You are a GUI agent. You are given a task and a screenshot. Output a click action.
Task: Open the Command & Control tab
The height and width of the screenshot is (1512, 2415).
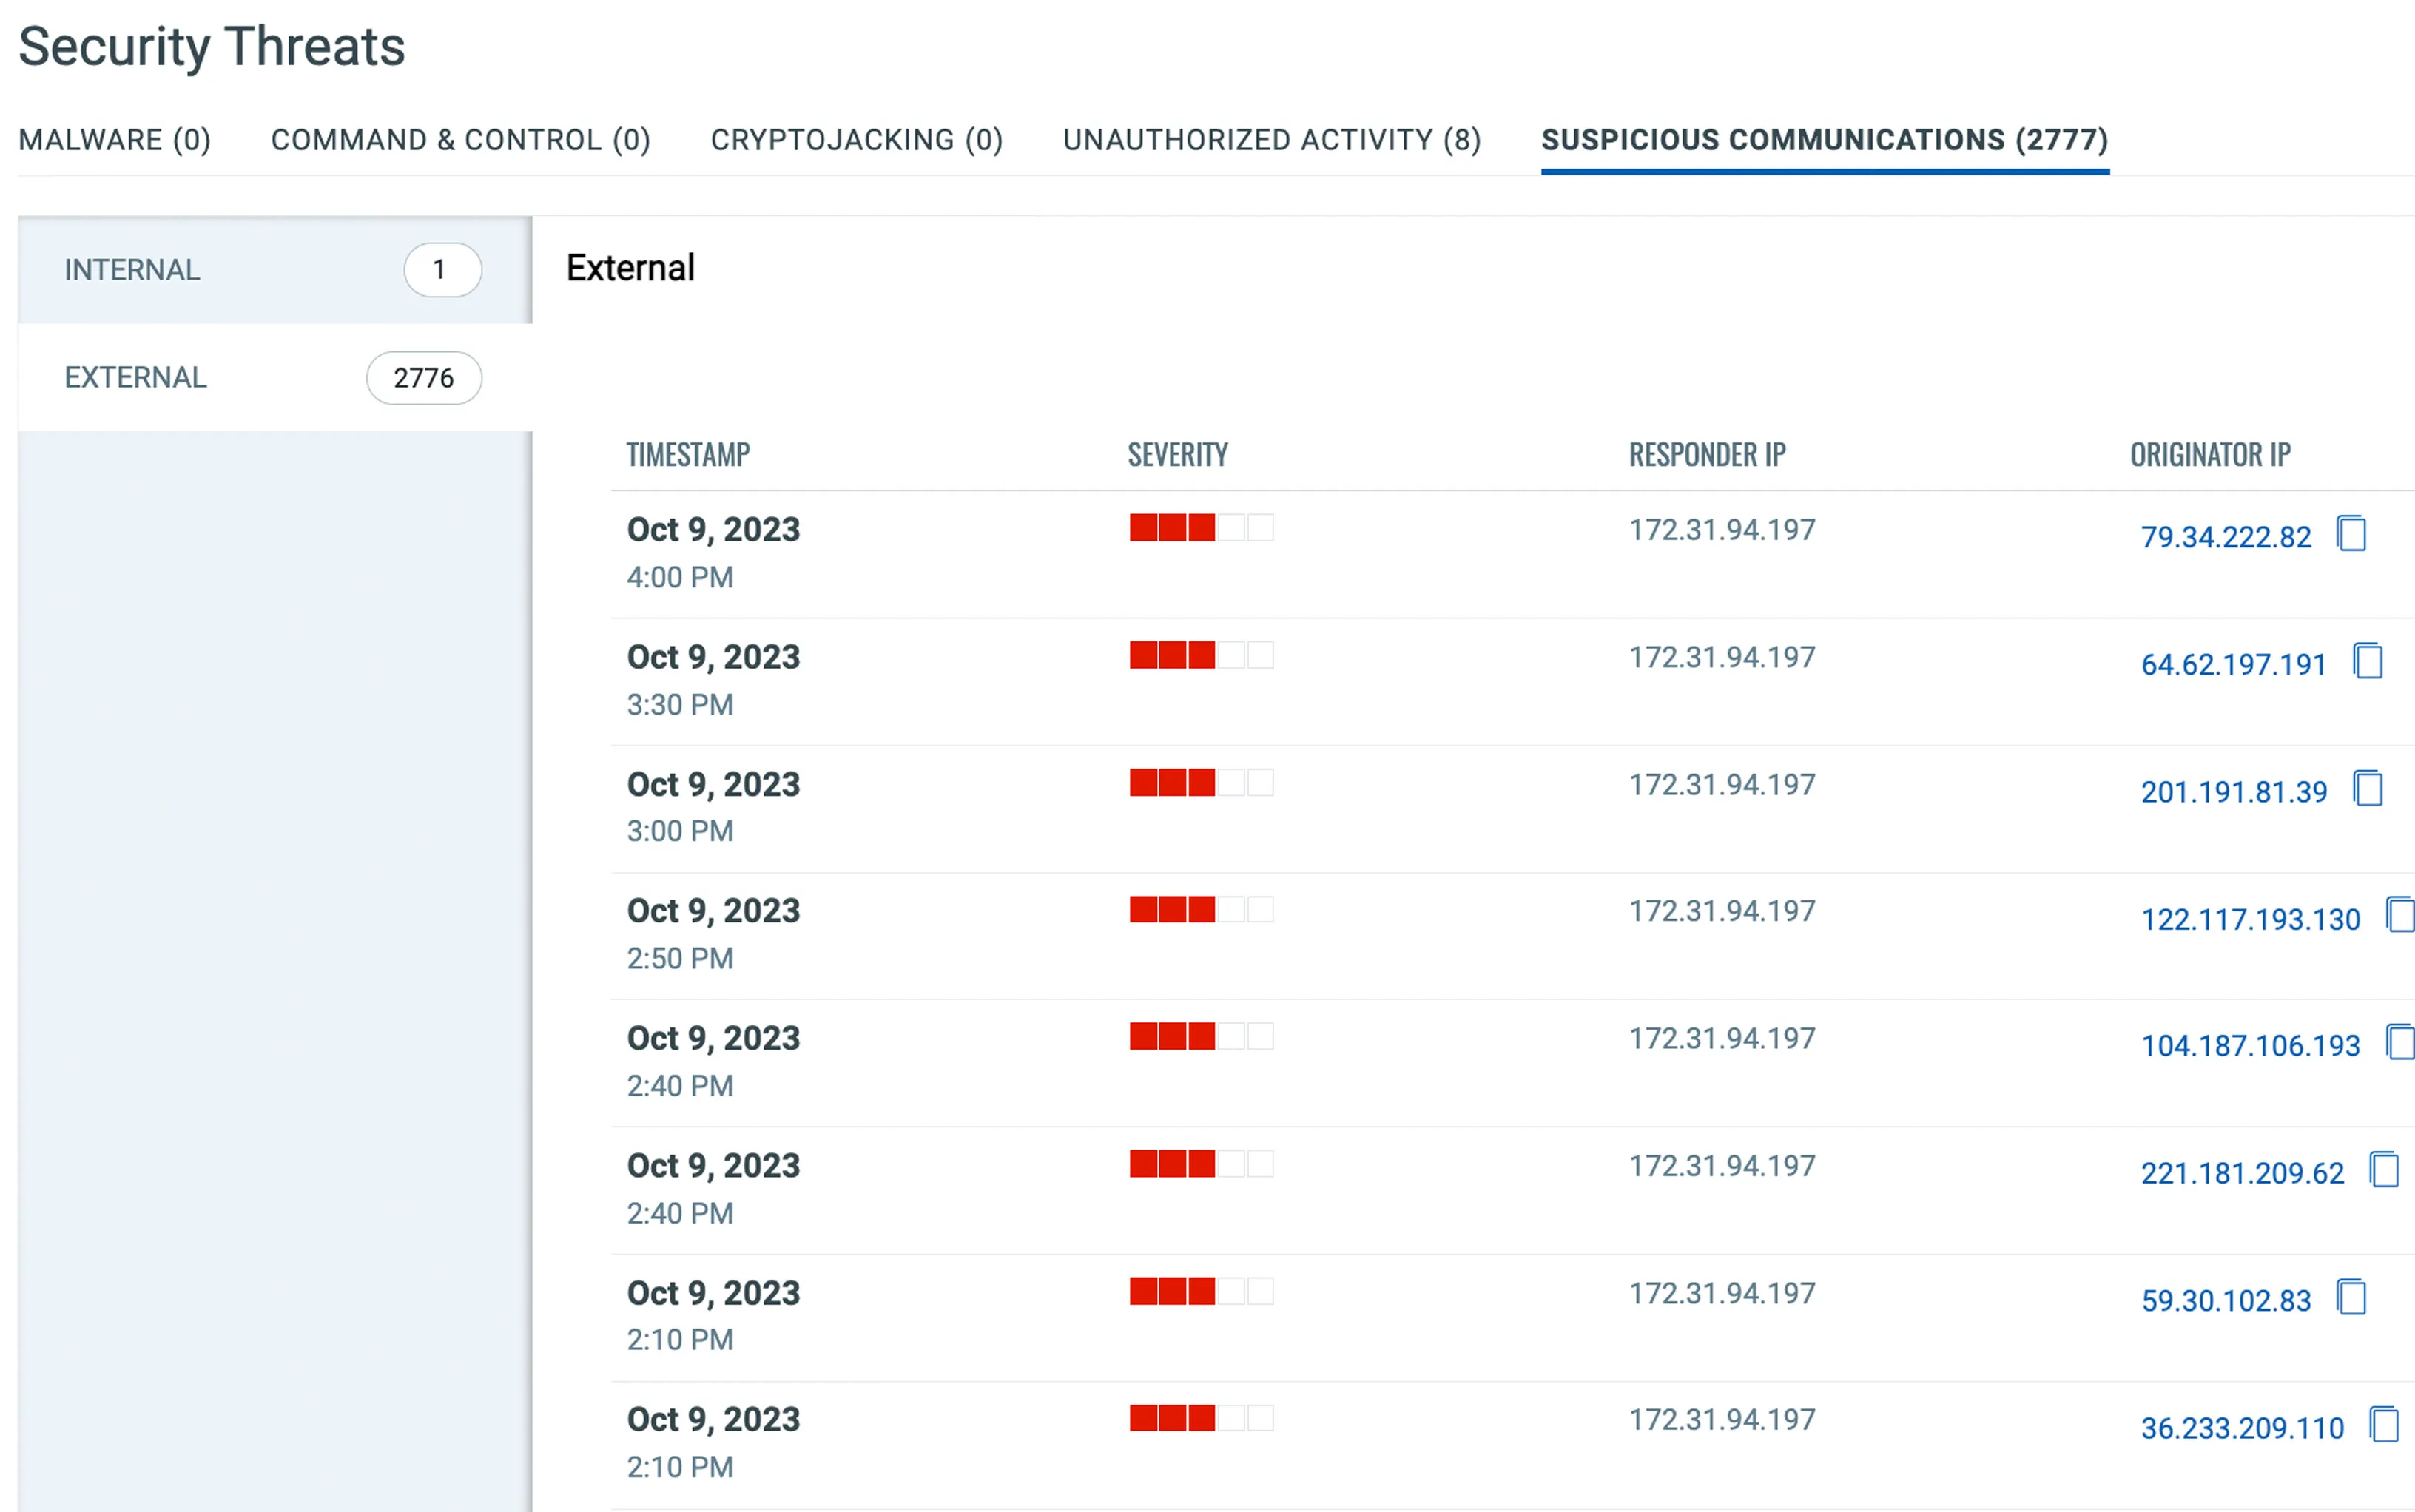[x=460, y=140]
